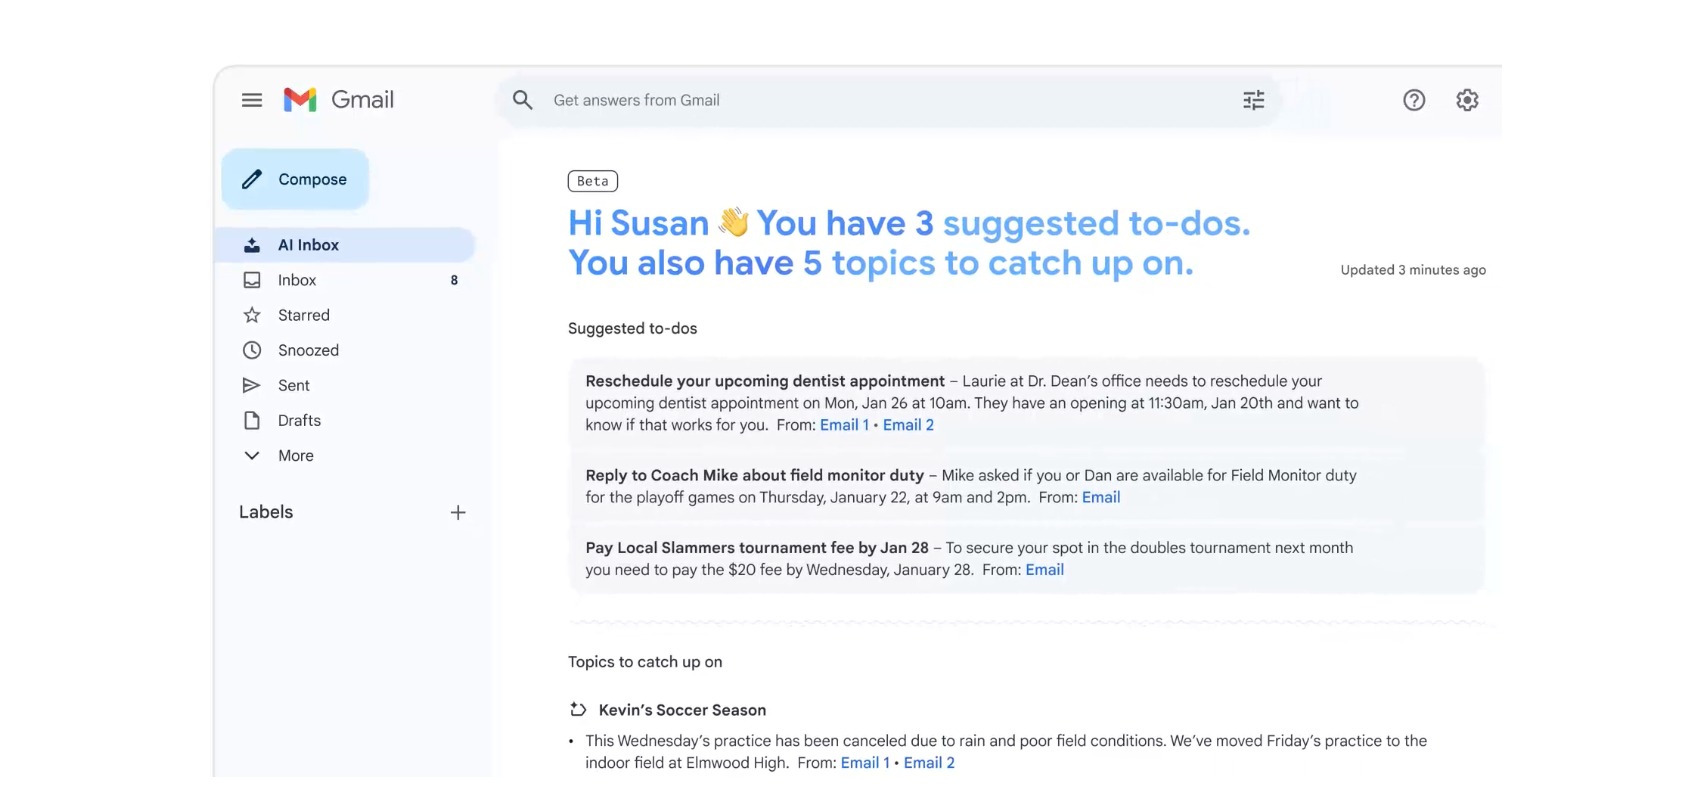View Snoozed emails
This screenshot has height=794, width=1684.
point(308,350)
